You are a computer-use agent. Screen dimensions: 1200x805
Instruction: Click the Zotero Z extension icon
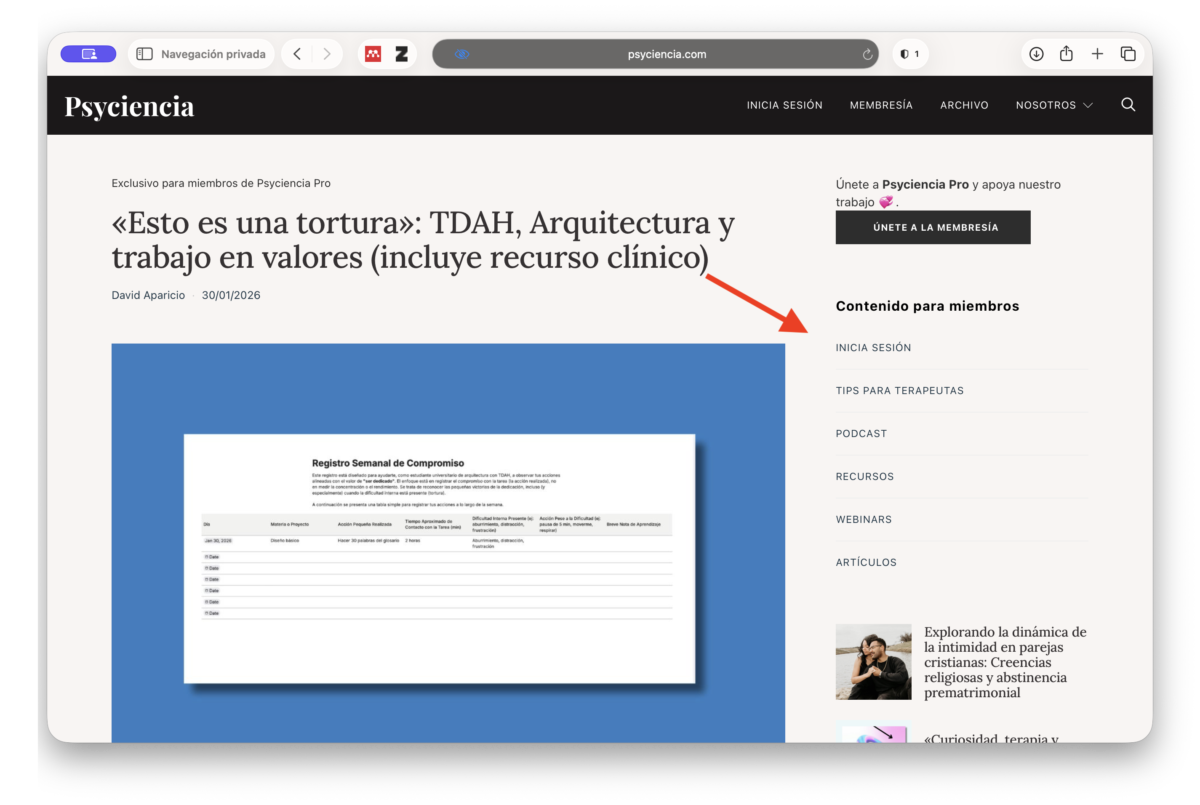[x=401, y=54]
